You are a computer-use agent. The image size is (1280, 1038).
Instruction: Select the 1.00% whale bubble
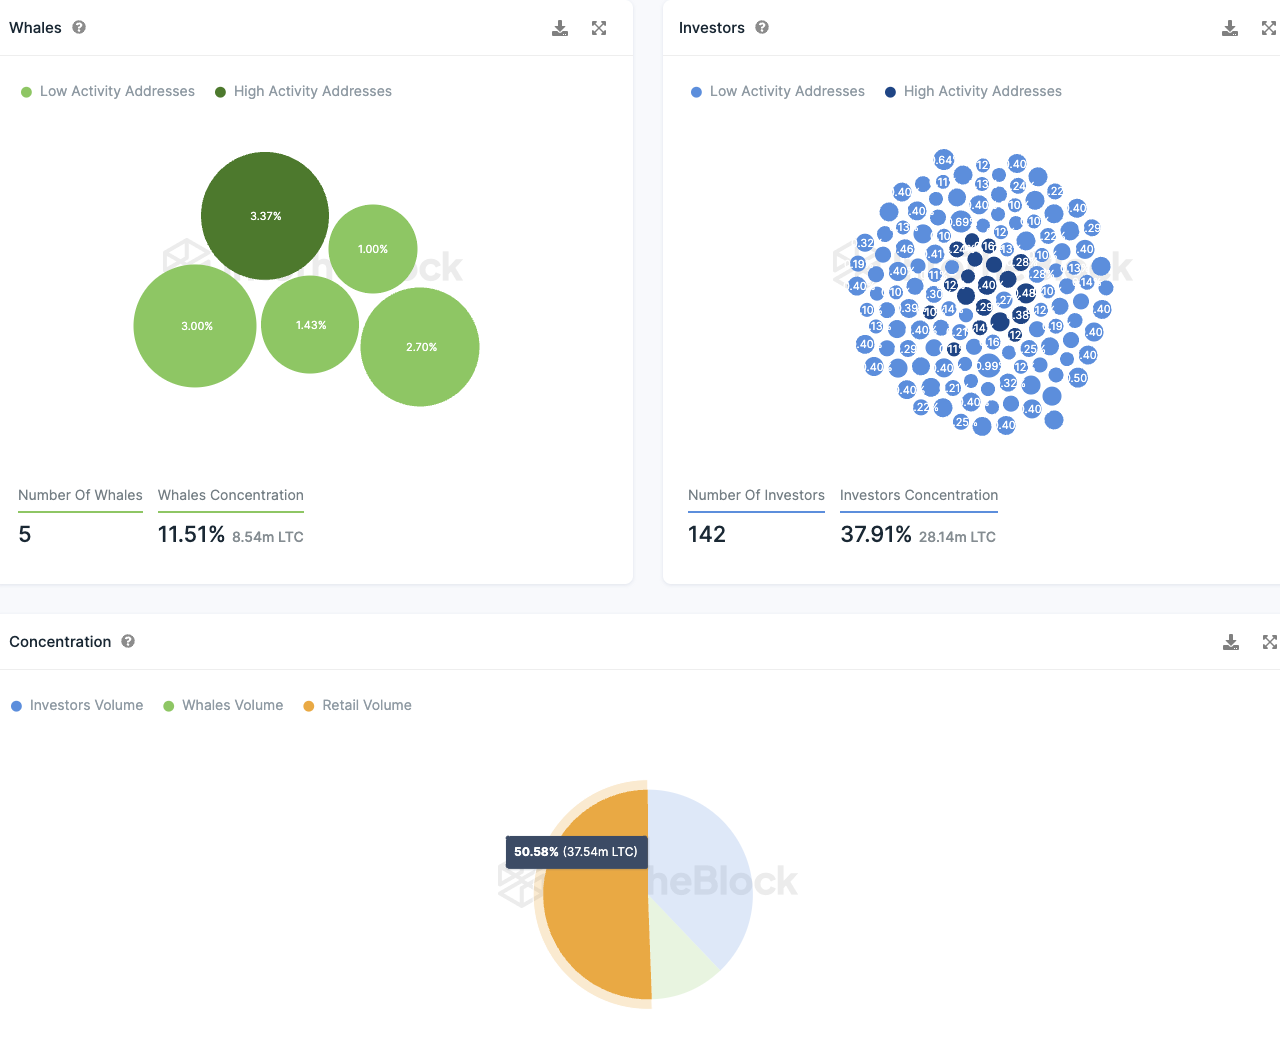[373, 249]
